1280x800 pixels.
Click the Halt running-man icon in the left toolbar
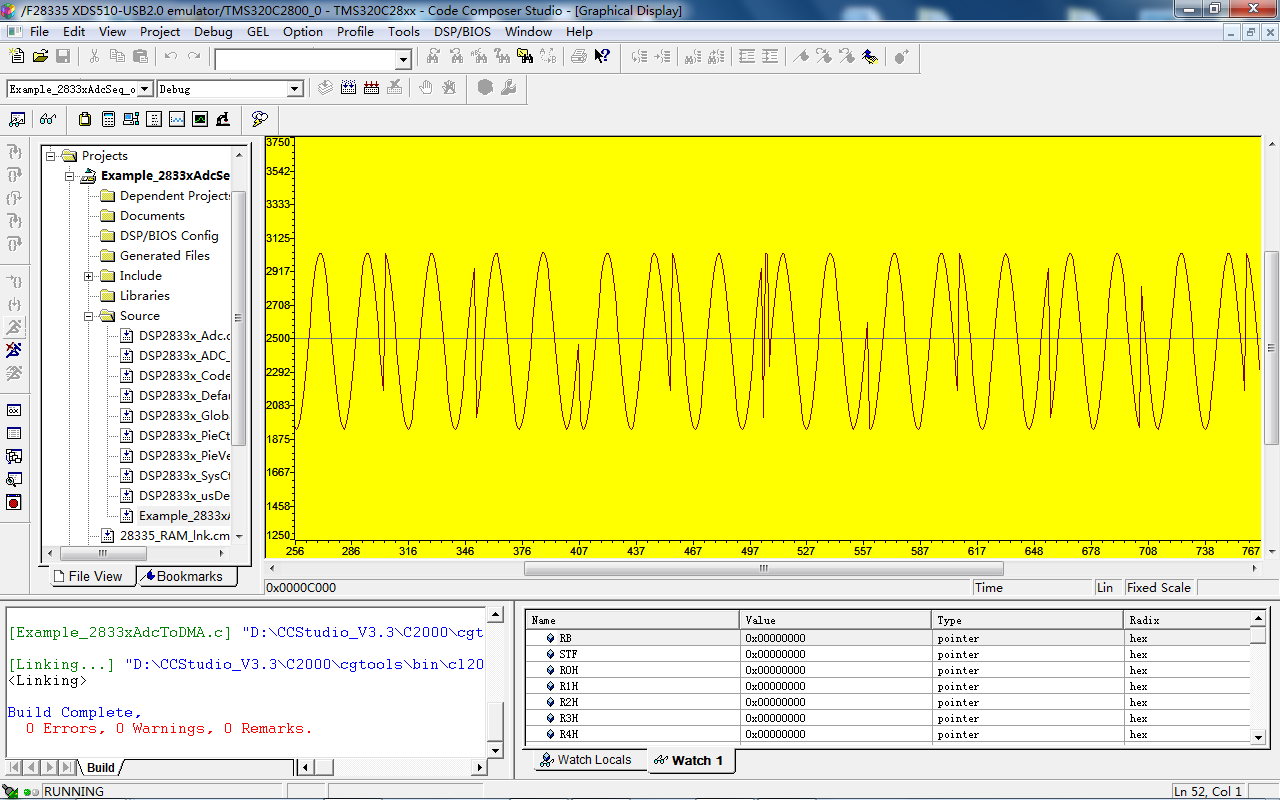[x=14, y=350]
